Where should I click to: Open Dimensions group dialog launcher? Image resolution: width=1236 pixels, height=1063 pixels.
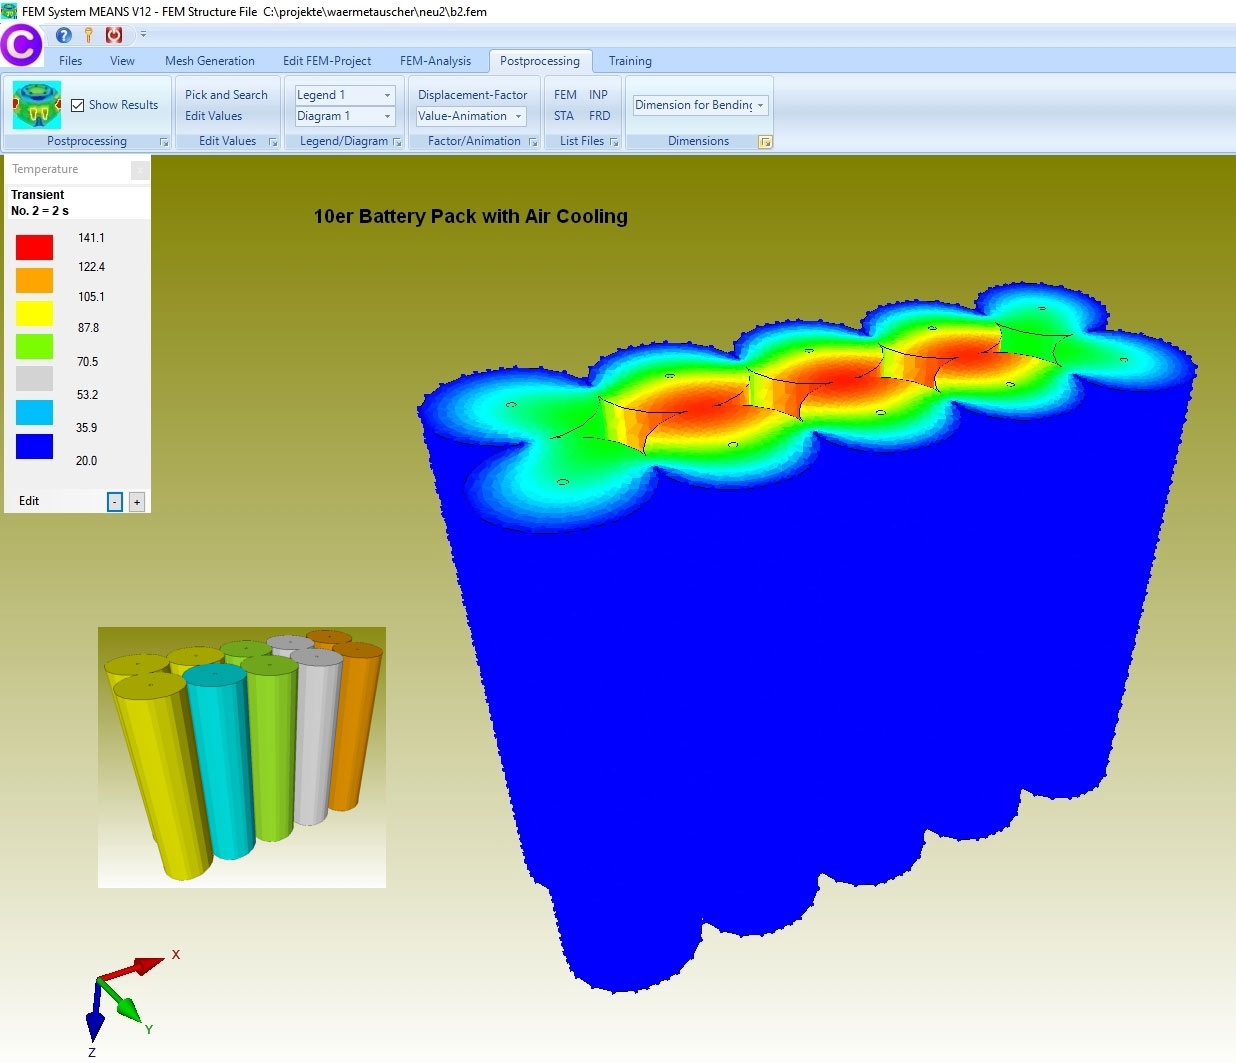pyautogui.click(x=765, y=142)
